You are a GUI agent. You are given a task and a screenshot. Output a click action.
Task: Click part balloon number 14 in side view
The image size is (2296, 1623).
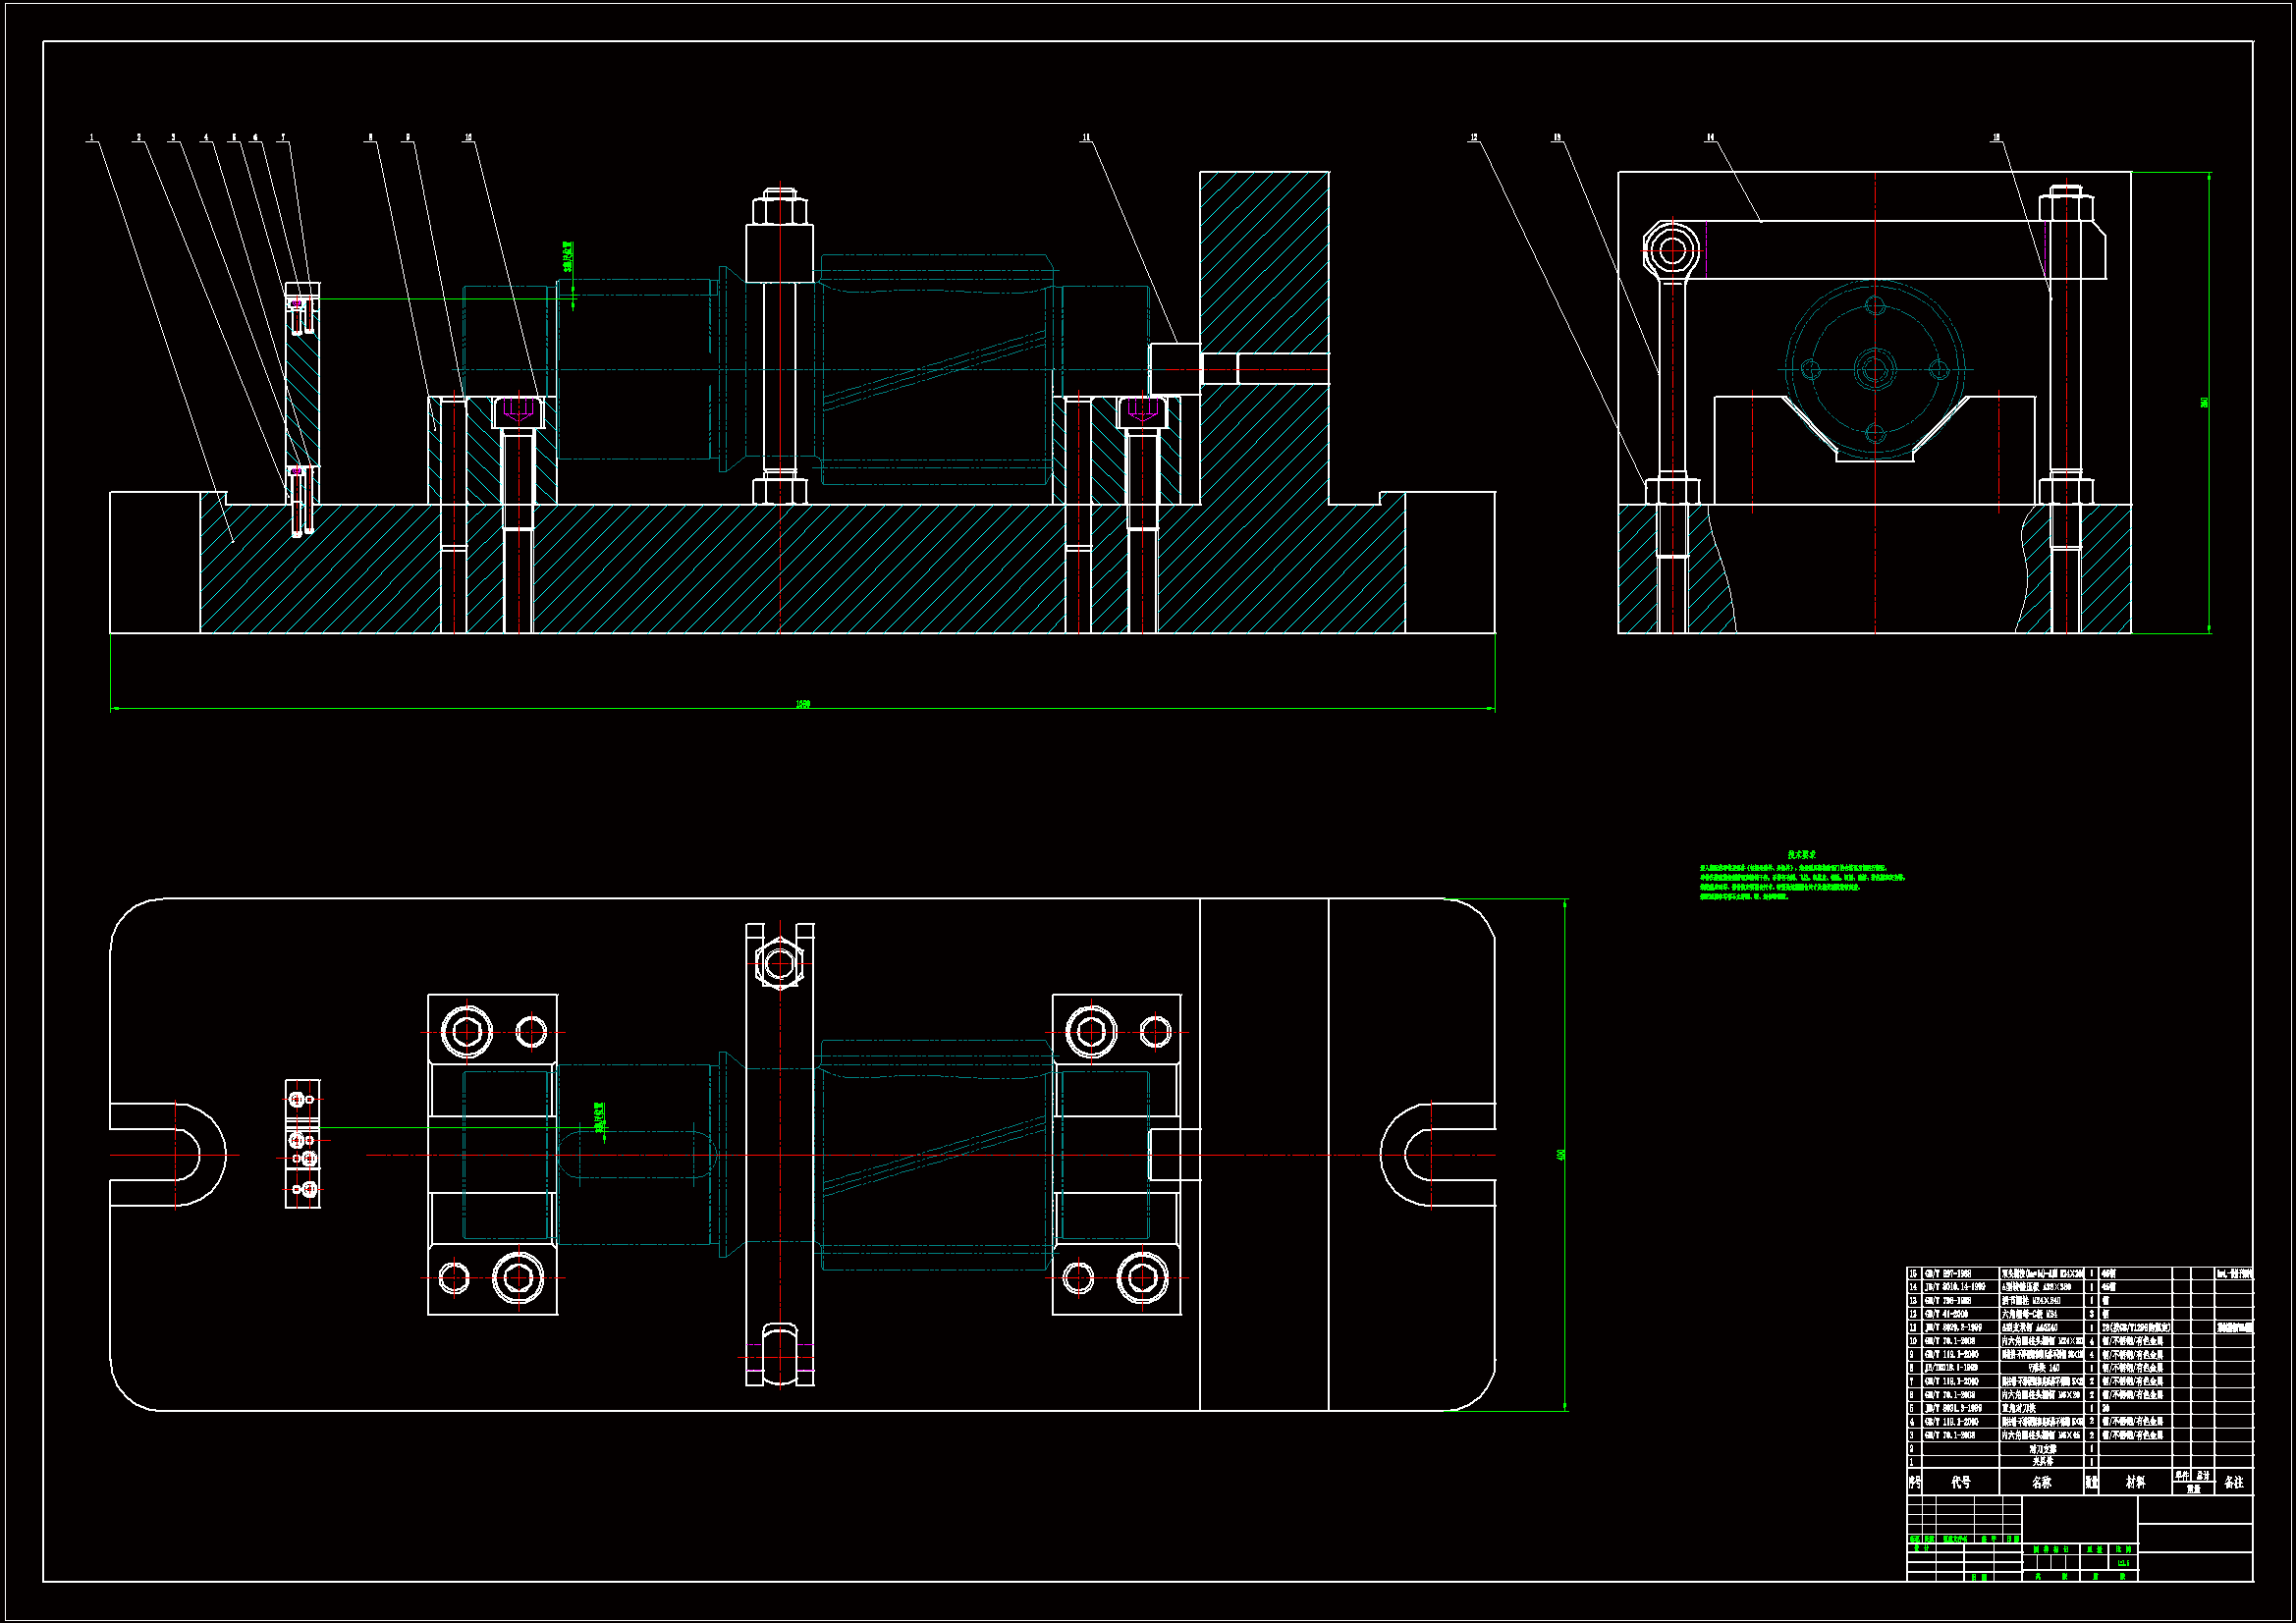point(1710,138)
